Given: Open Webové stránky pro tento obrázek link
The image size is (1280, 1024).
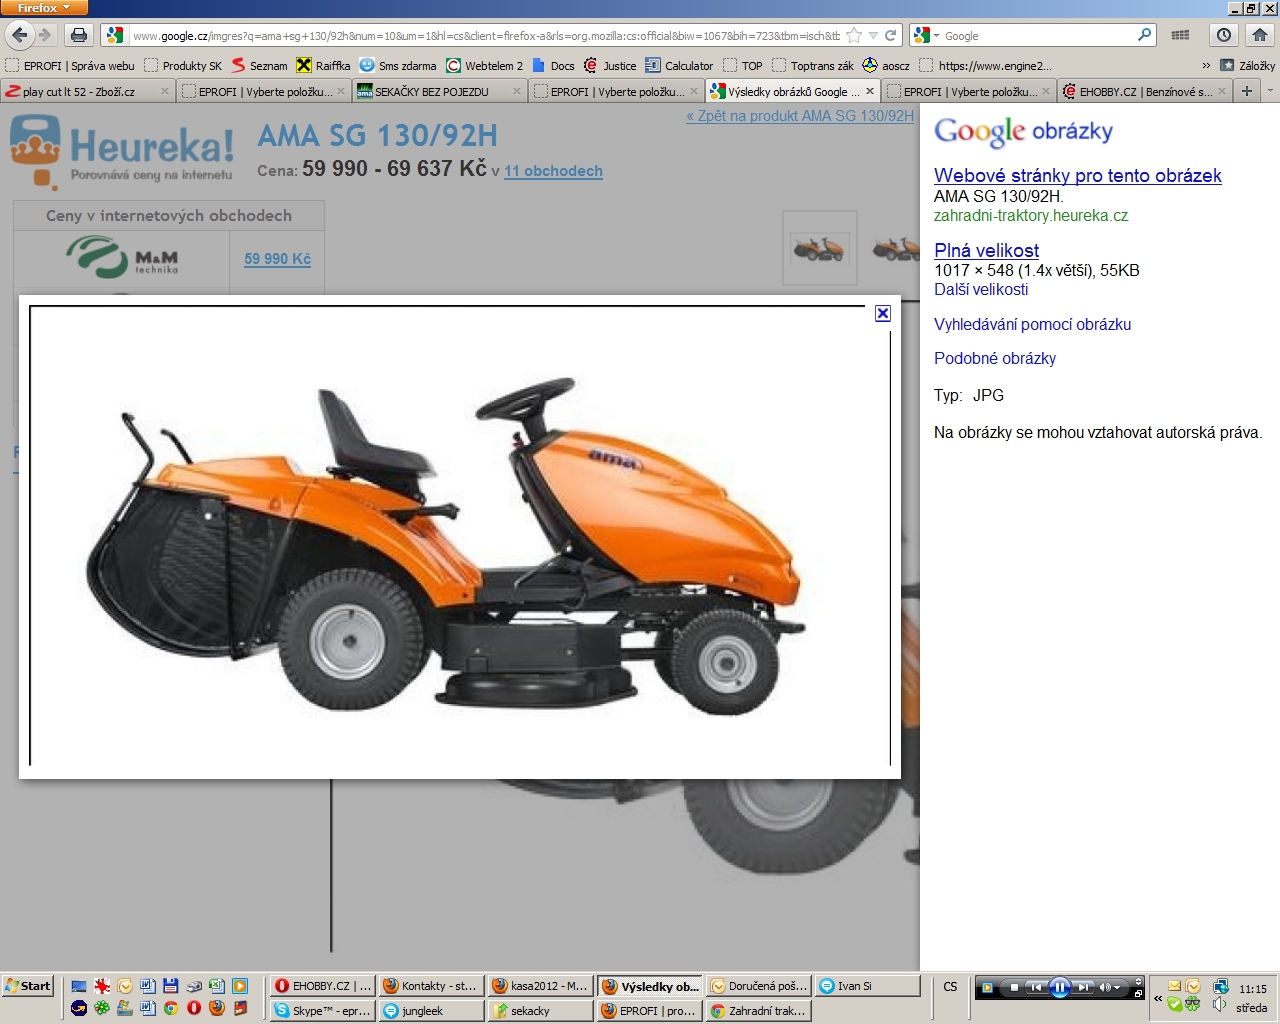Looking at the screenshot, I should click(x=1077, y=175).
